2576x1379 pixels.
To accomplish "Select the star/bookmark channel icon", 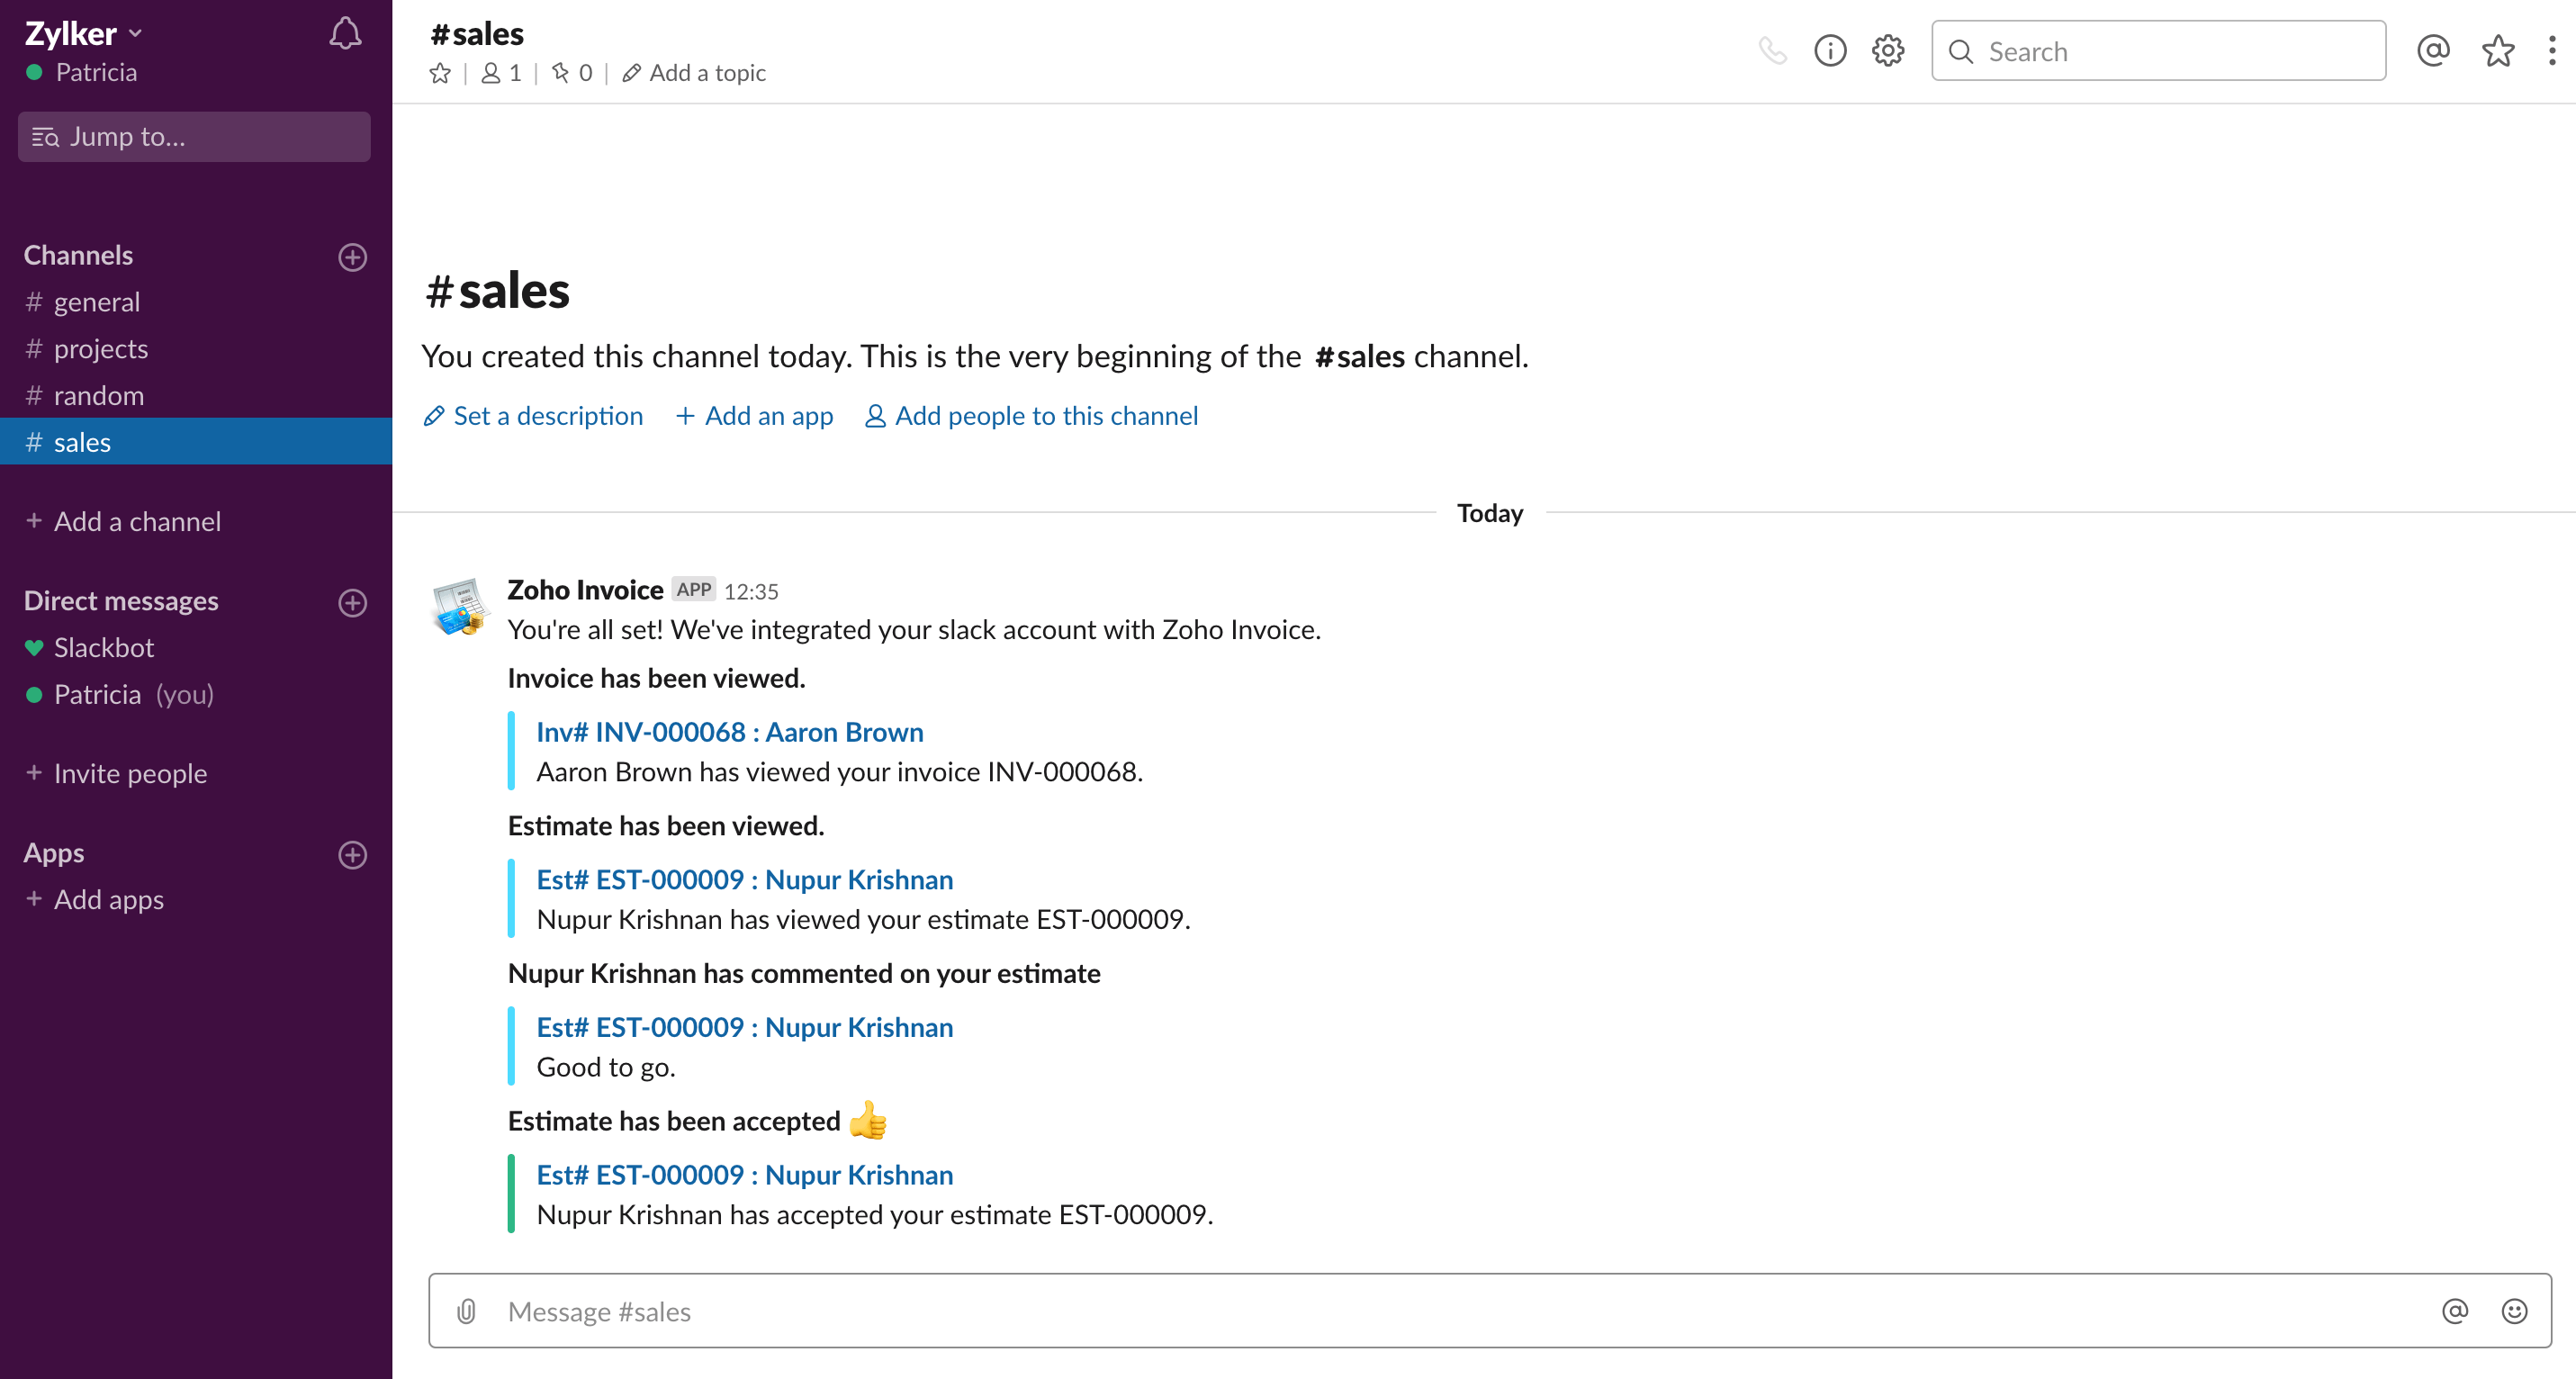I will tap(439, 72).
